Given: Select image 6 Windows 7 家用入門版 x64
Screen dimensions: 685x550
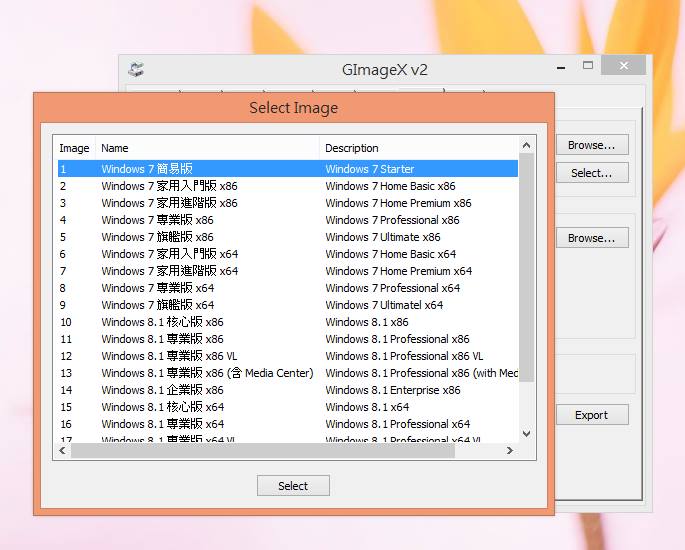Looking at the screenshot, I should (288, 254).
